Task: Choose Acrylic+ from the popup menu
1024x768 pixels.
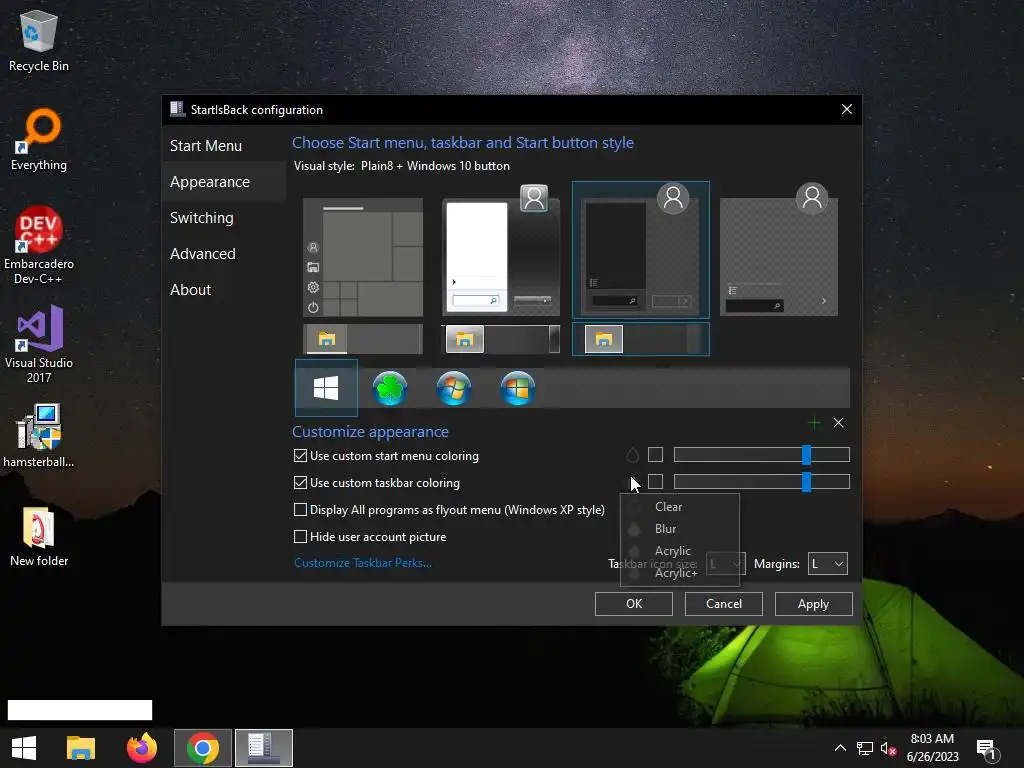Action: [x=680, y=573]
